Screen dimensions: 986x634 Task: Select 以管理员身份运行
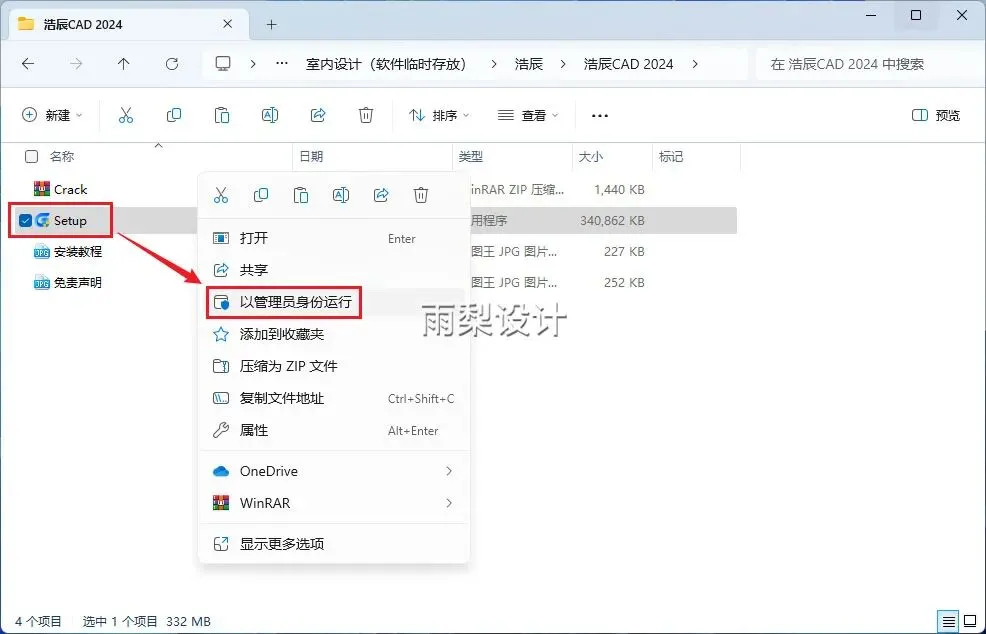coord(333,302)
